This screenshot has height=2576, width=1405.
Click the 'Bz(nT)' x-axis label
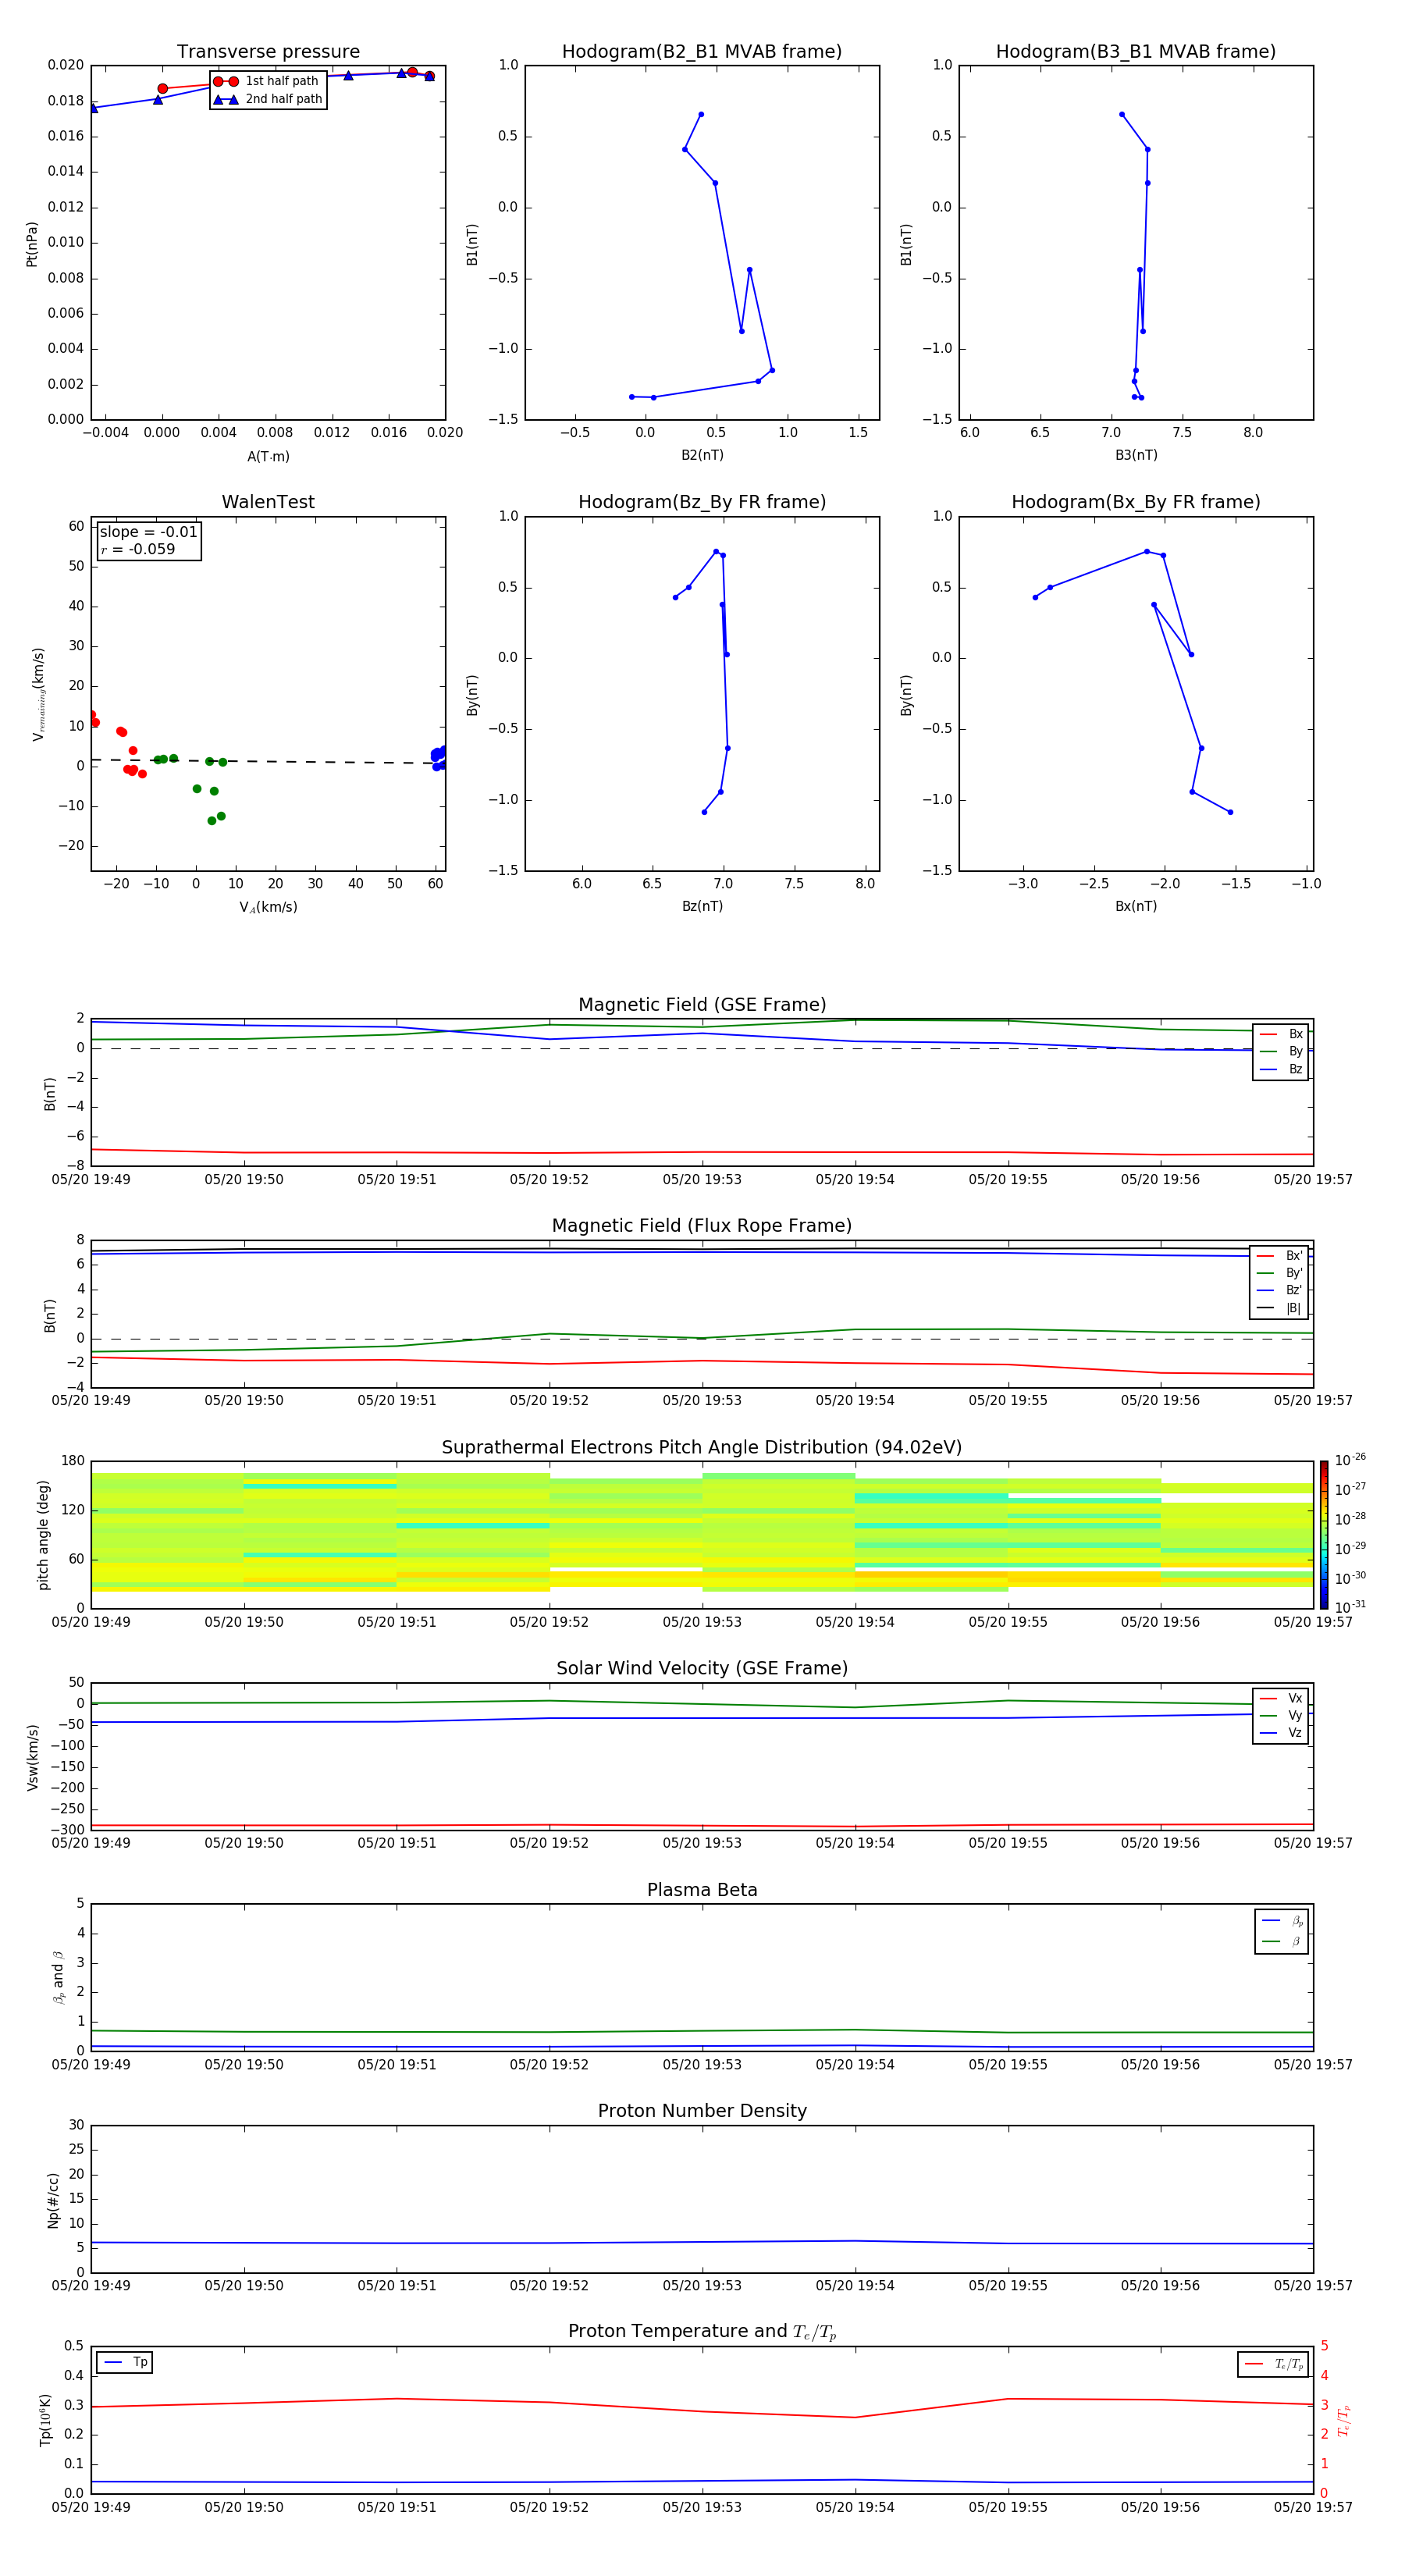pos(702,906)
